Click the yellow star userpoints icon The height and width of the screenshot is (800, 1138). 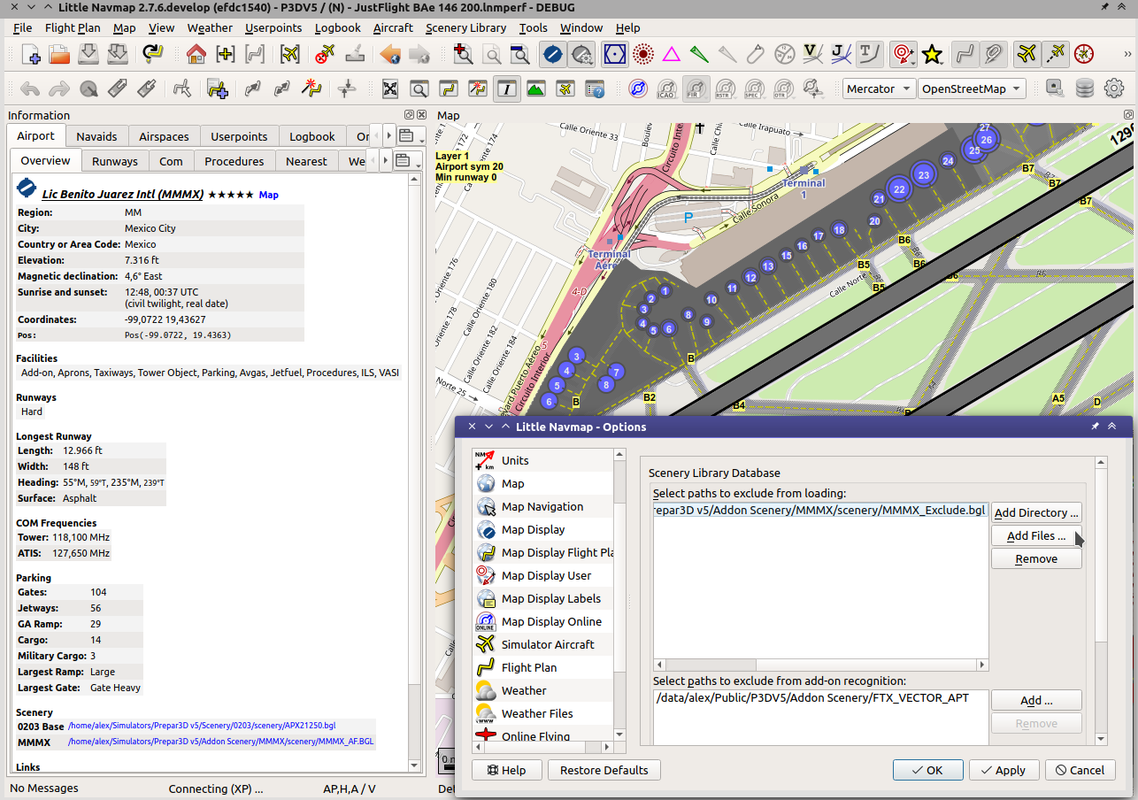(x=933, y=54)
